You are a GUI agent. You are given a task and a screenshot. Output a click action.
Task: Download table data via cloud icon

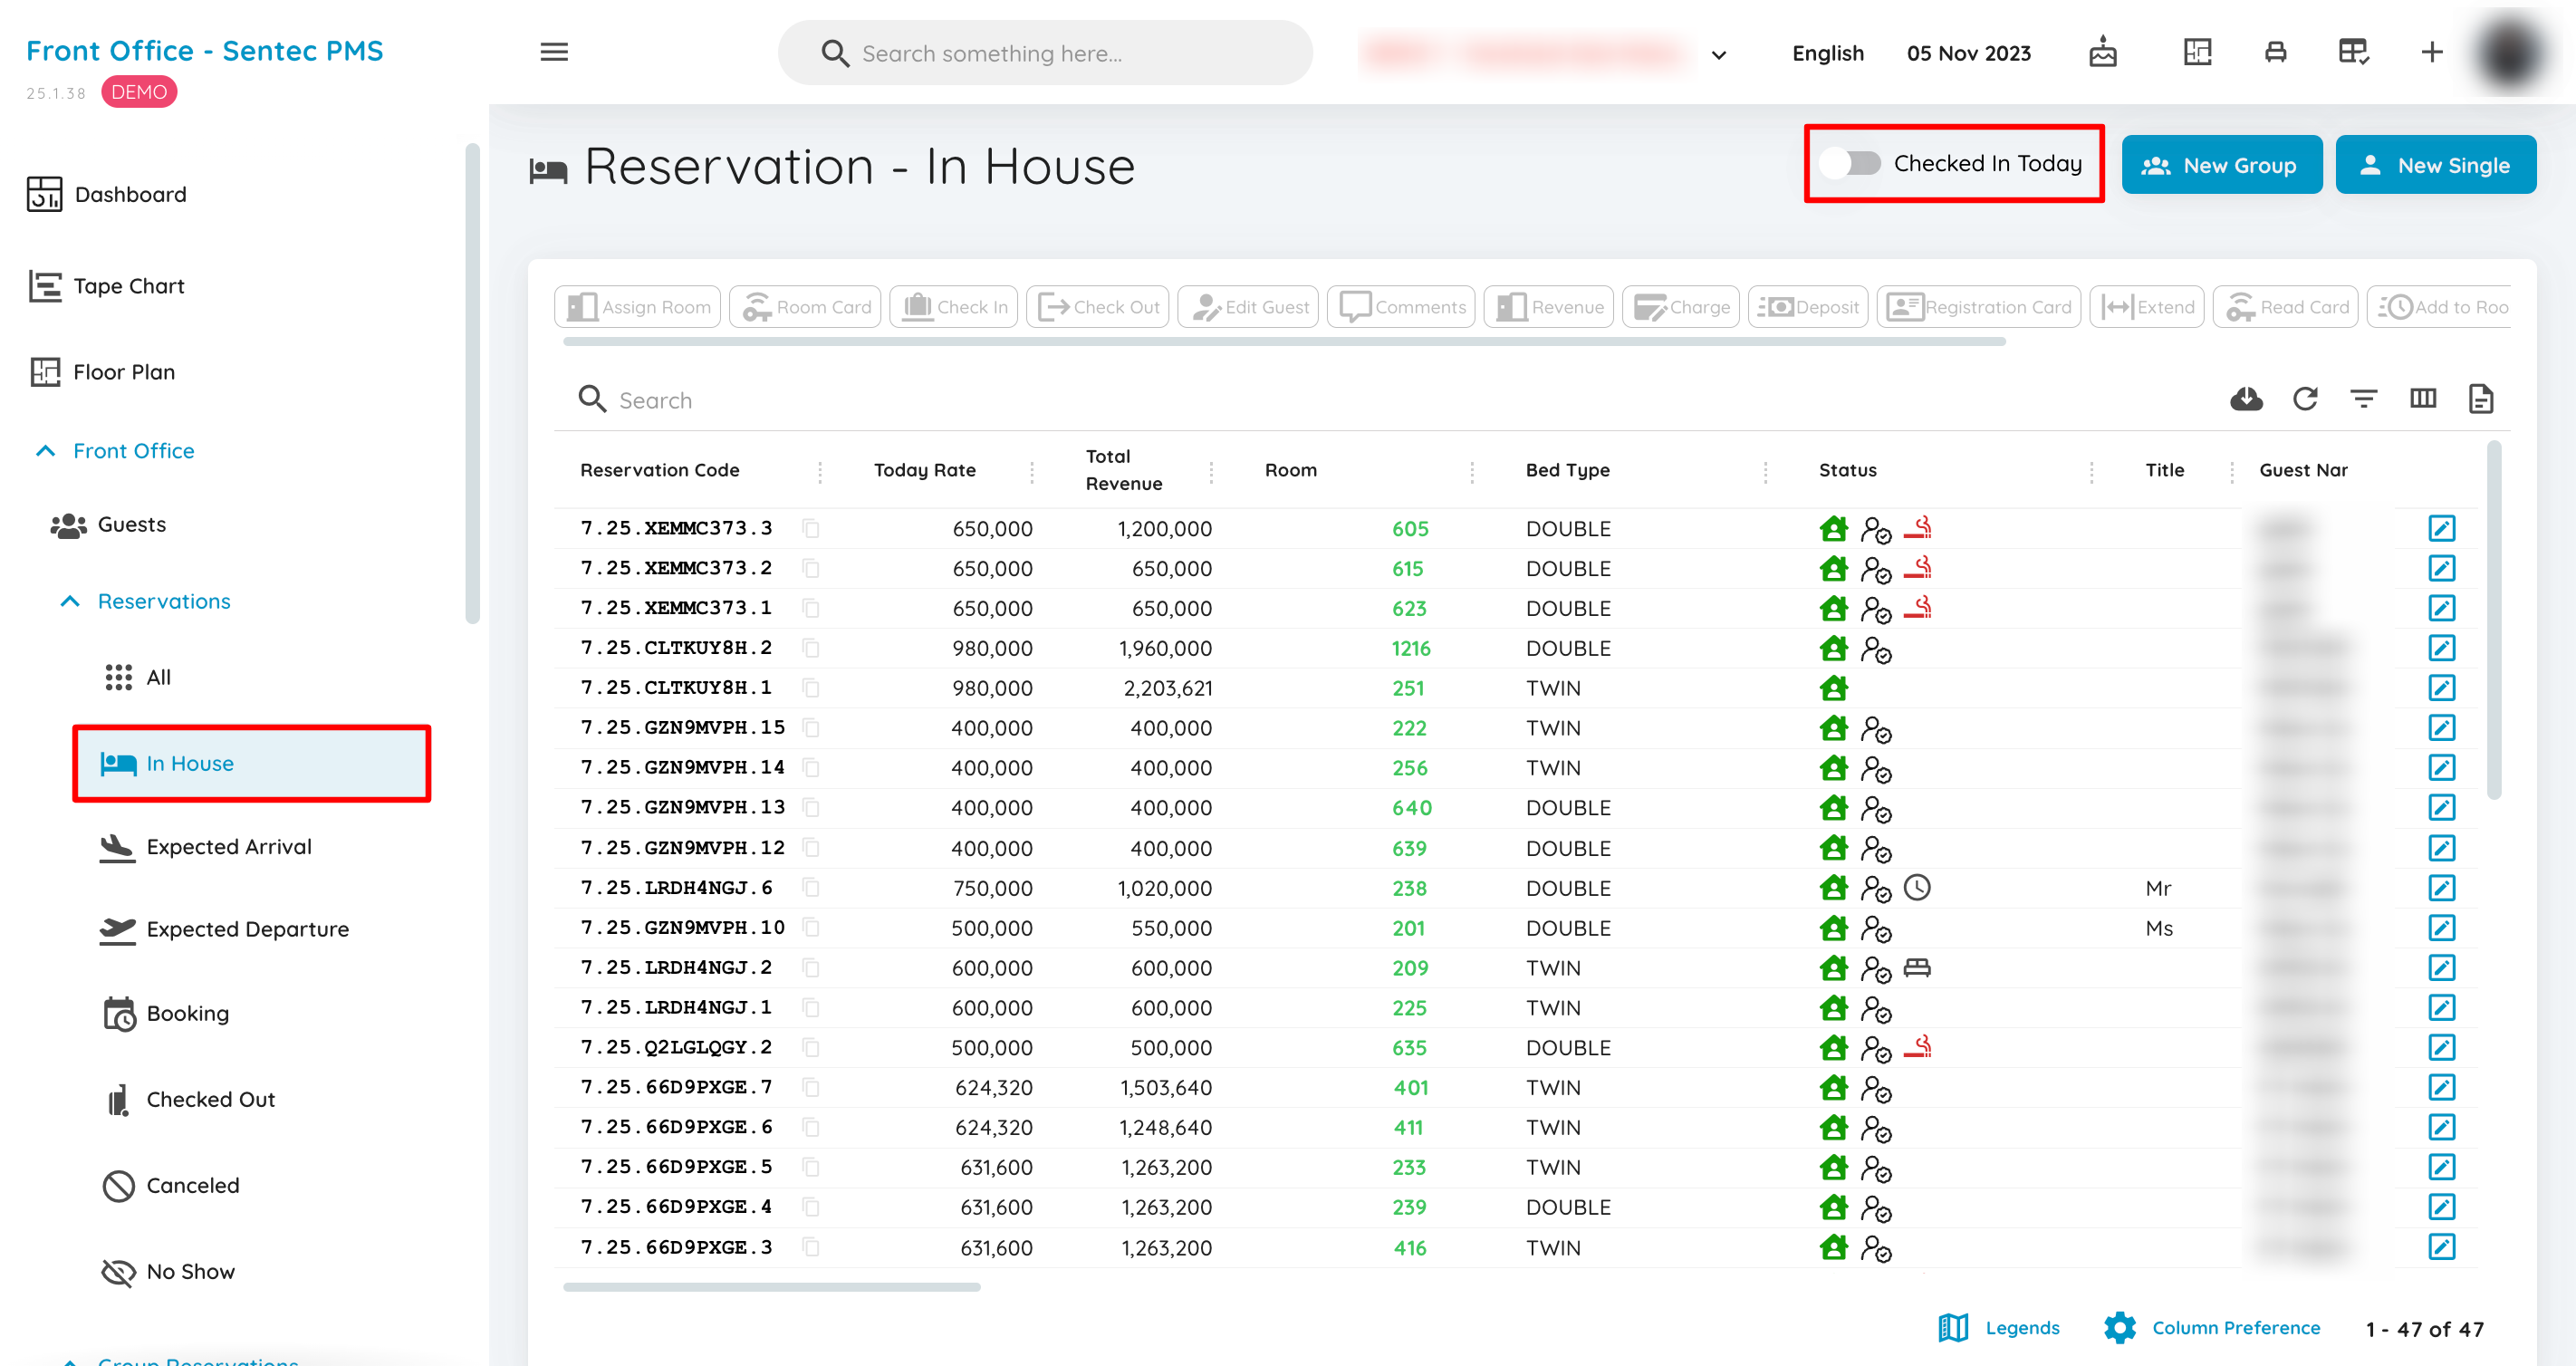click(x=2246, y=399)
